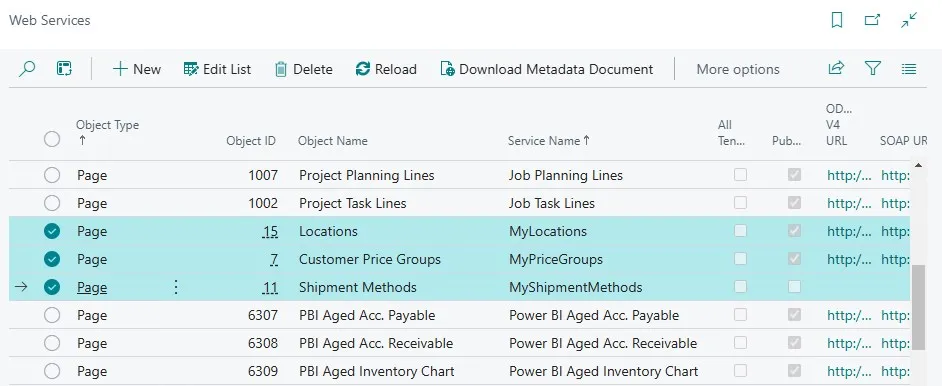The image size is (942, 386).
Task: Bookmark this Web Services page
Action: point(836,20)
